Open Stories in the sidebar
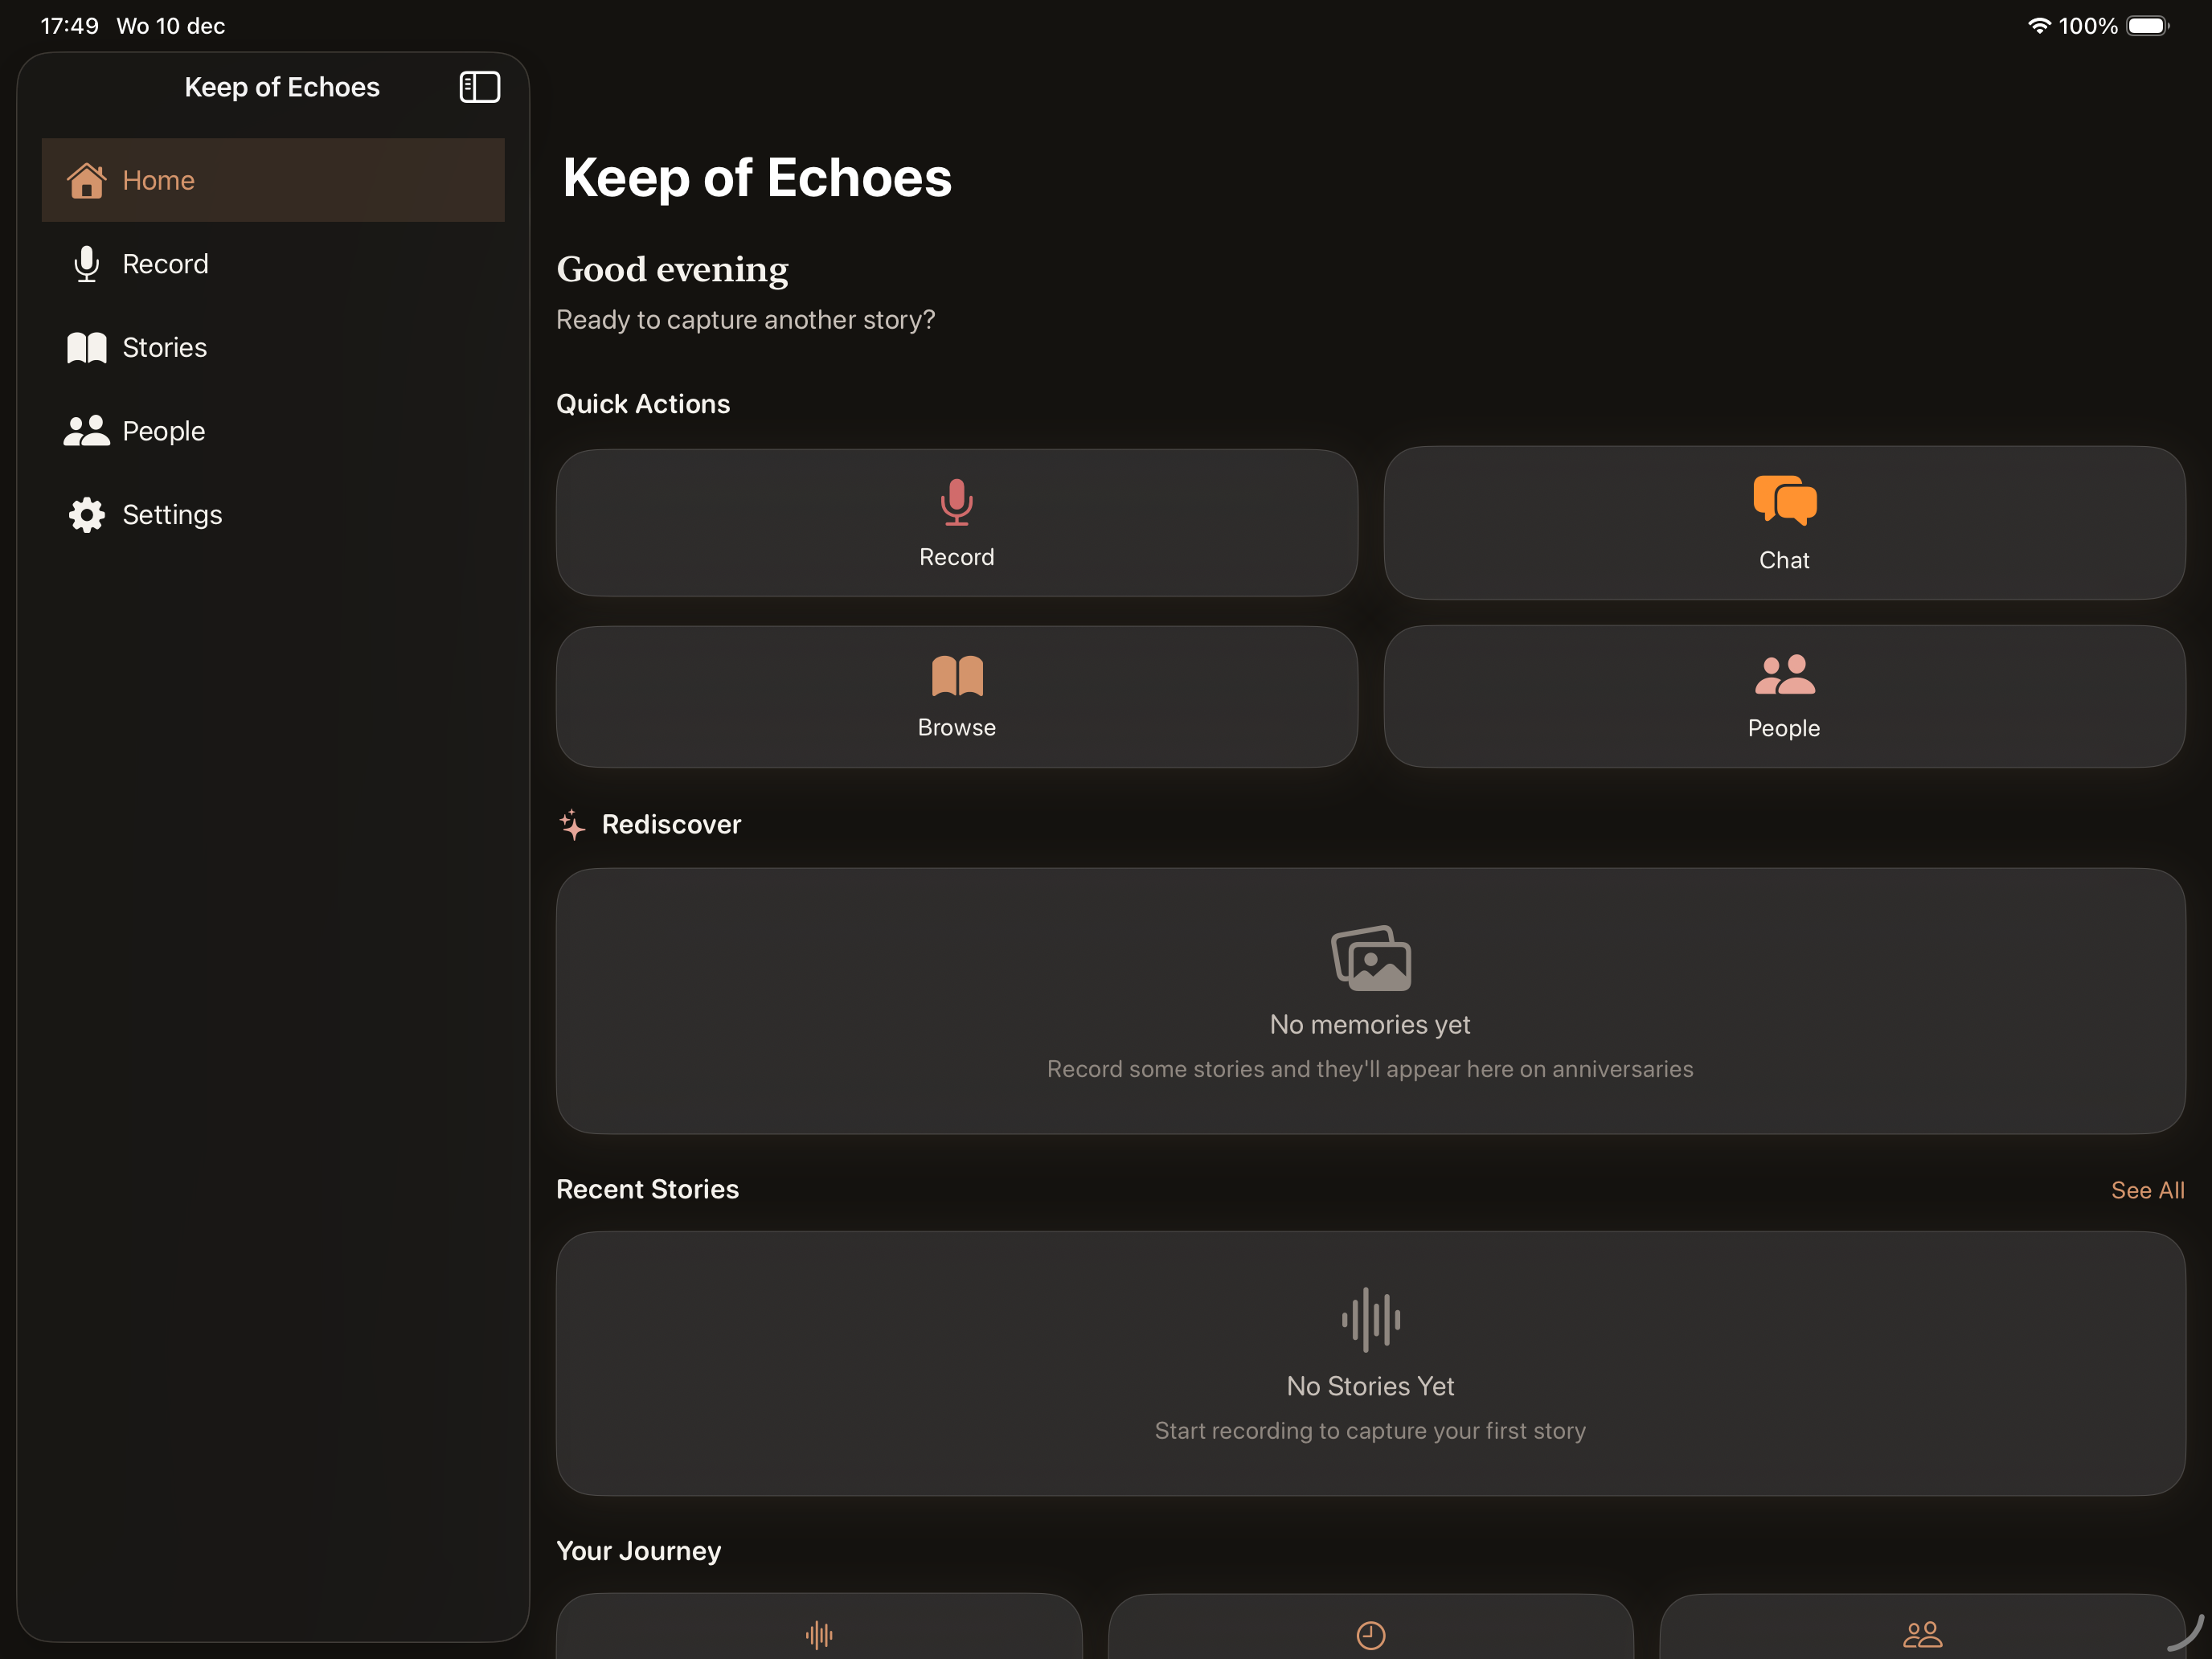The height and width of the screenshot is (1659, 2212). tap(273, 347)
